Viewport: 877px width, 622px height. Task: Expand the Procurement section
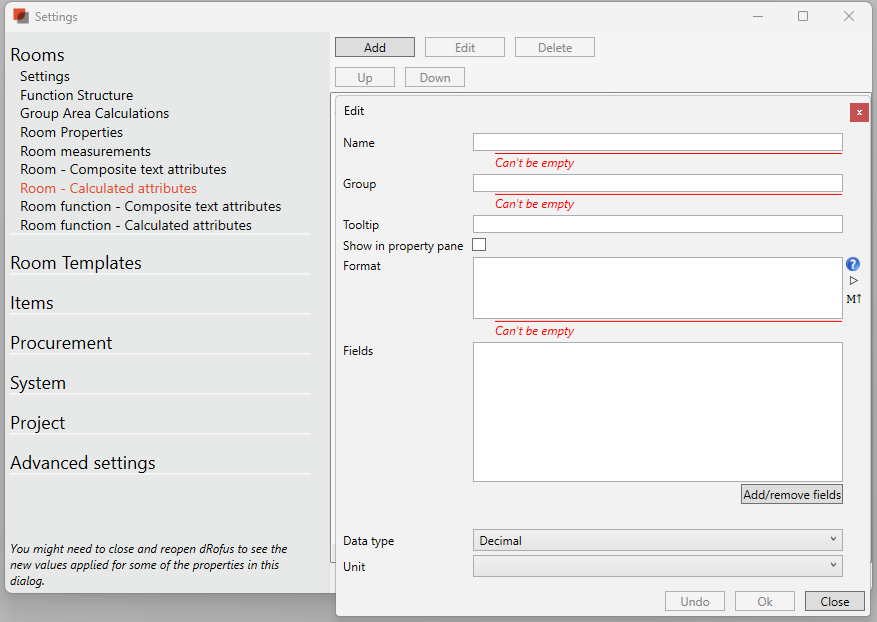61,343
